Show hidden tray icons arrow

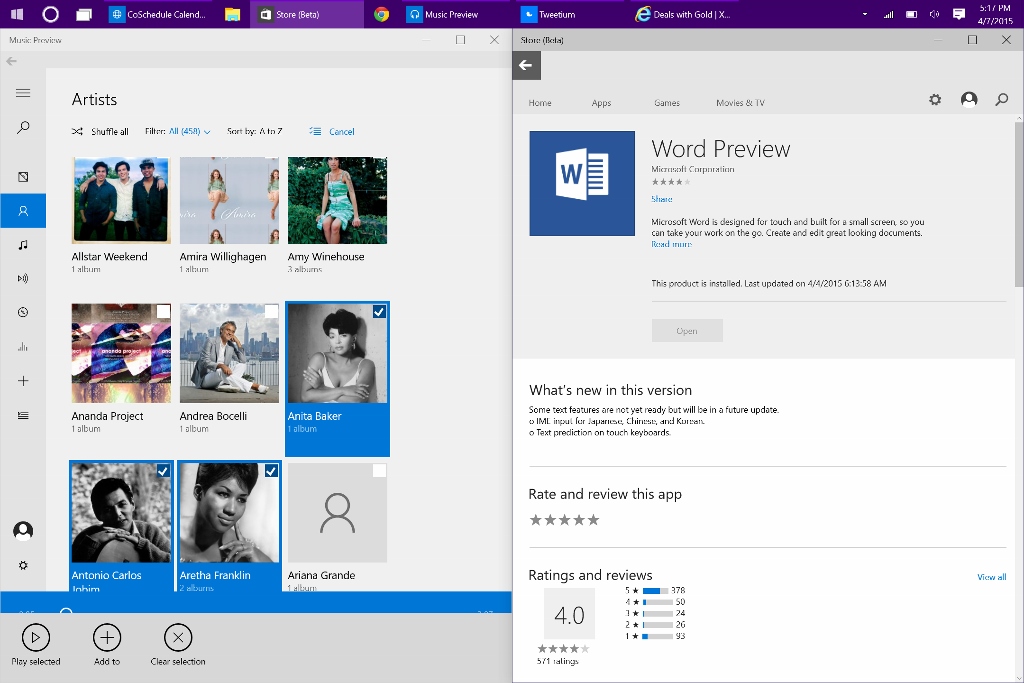[865, 14]
